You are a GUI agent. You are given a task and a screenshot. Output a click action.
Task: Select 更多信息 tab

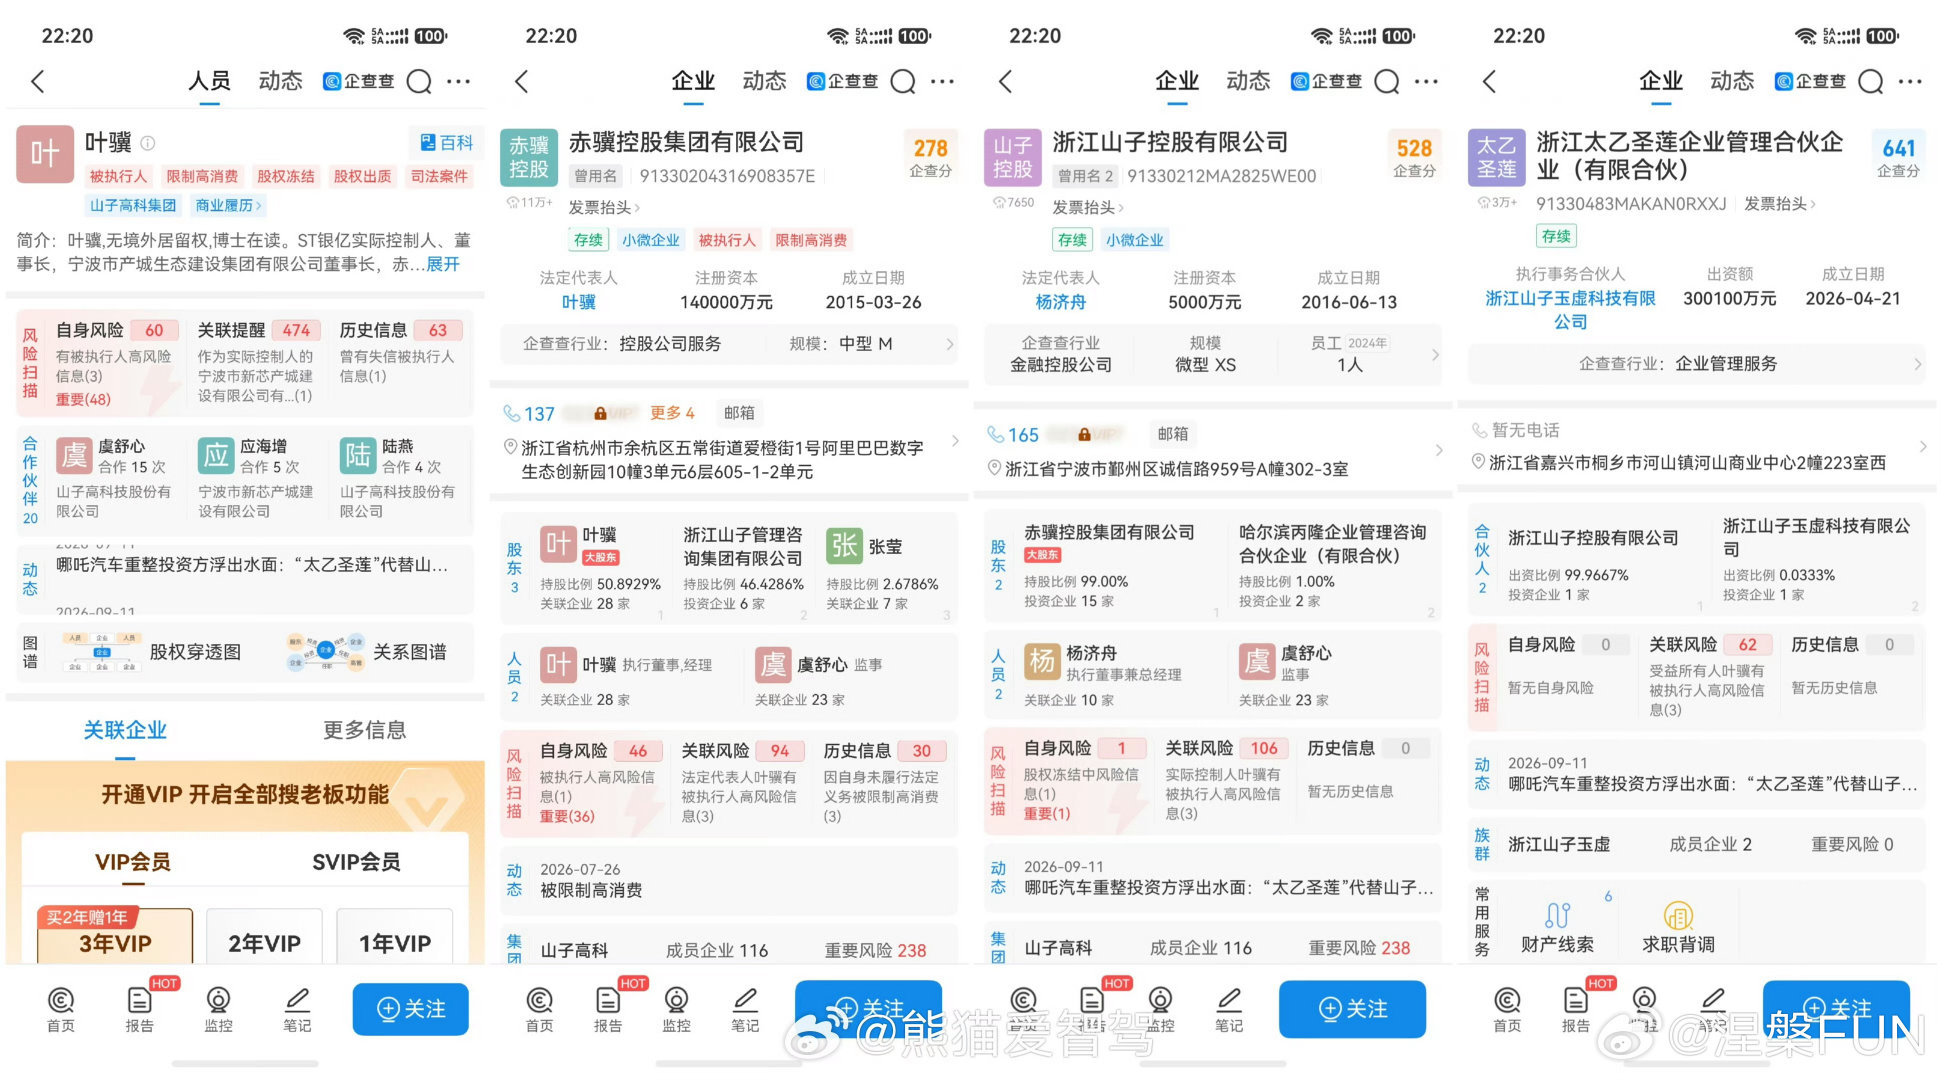[365, 730]
